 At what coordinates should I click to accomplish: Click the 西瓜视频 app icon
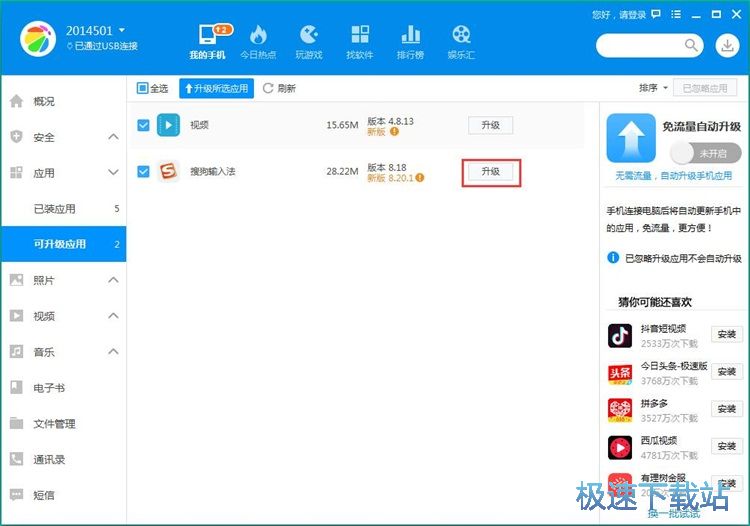(620, 447)
